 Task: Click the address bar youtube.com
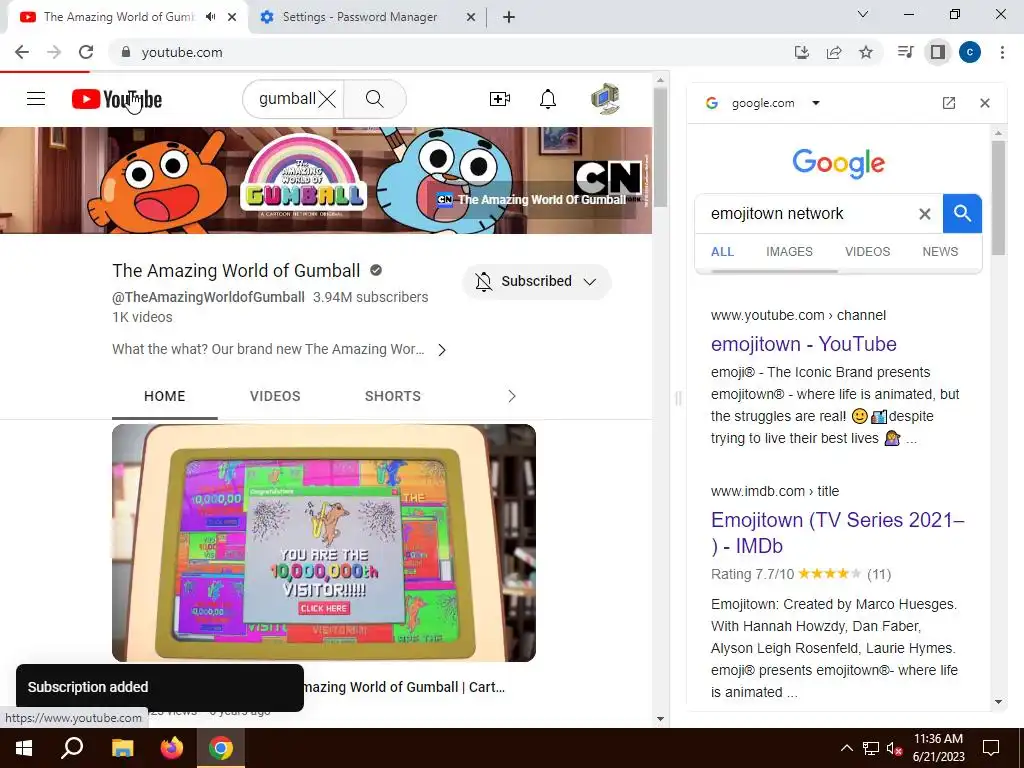tap(182, 52)
